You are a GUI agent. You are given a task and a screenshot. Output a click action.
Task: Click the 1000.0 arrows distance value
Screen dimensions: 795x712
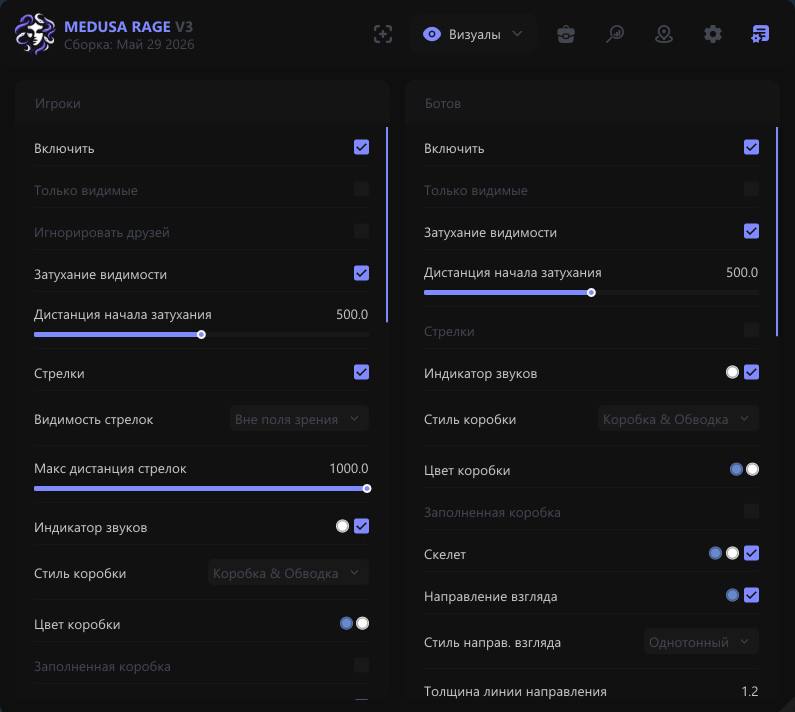(x=349, y=468)
